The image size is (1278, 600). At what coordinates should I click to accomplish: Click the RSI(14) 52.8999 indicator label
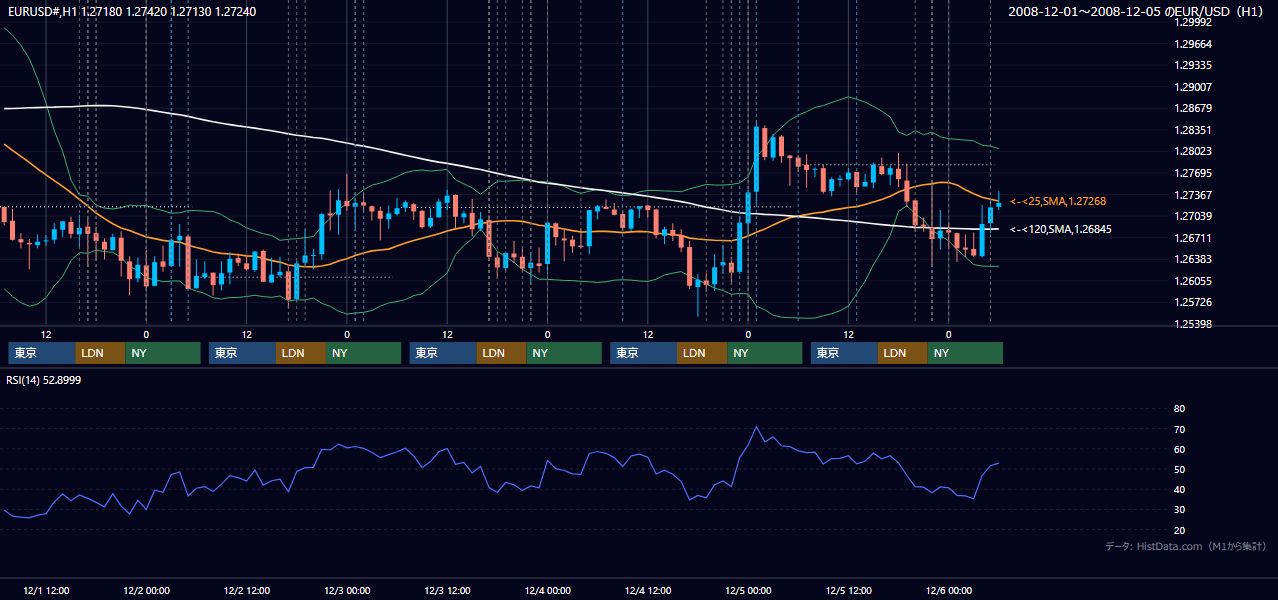[x=44, y=380]
